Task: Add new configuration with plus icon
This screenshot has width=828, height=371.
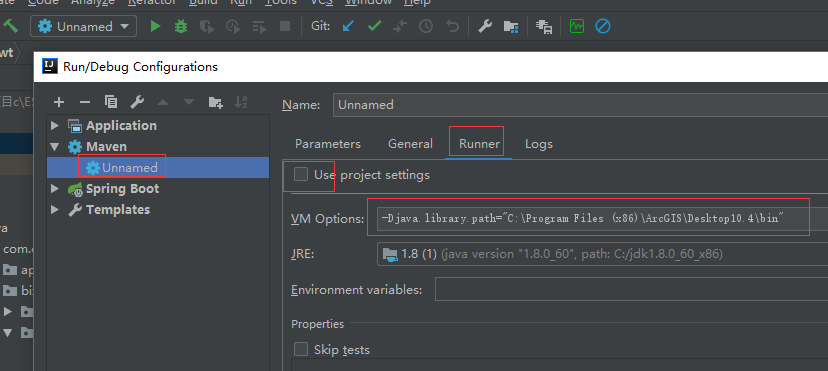Action: pos(59,102)
